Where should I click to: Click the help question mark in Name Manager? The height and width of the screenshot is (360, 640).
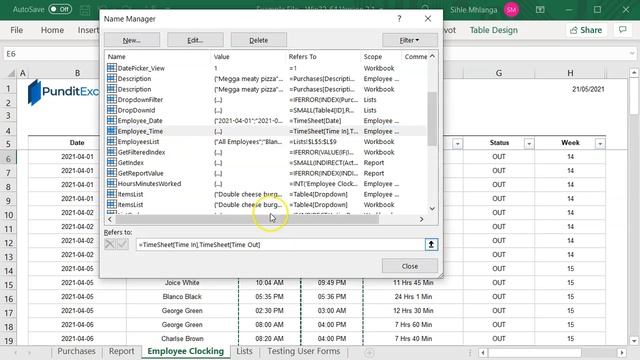click(399, 19)
